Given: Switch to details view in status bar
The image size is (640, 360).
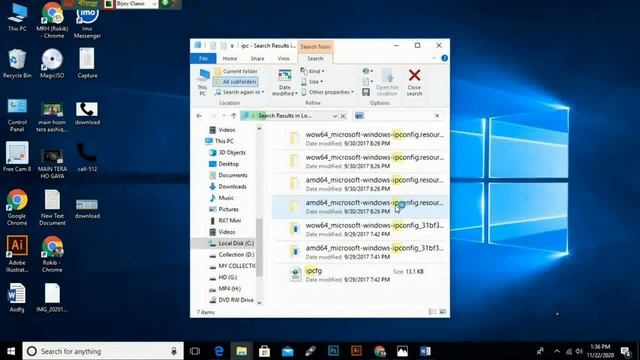Looking at the screenshot, I should click(x=432, y=312).
